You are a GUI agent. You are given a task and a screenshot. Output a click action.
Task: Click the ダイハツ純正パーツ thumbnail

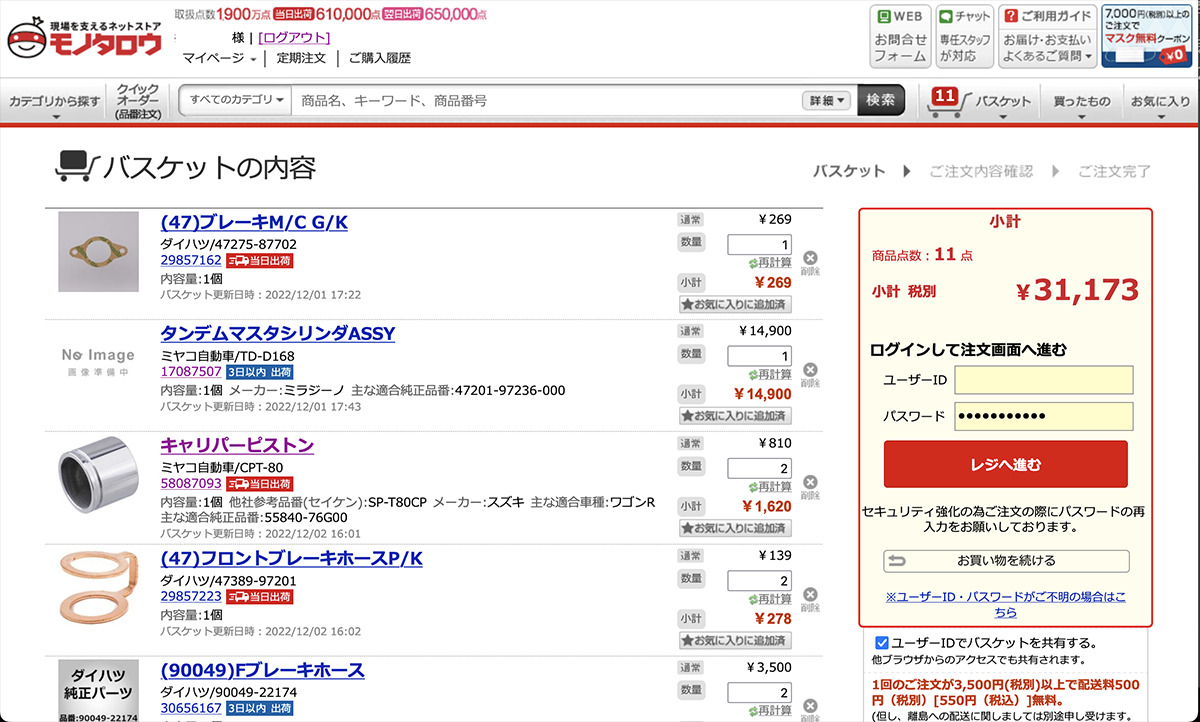pos(98,691)
